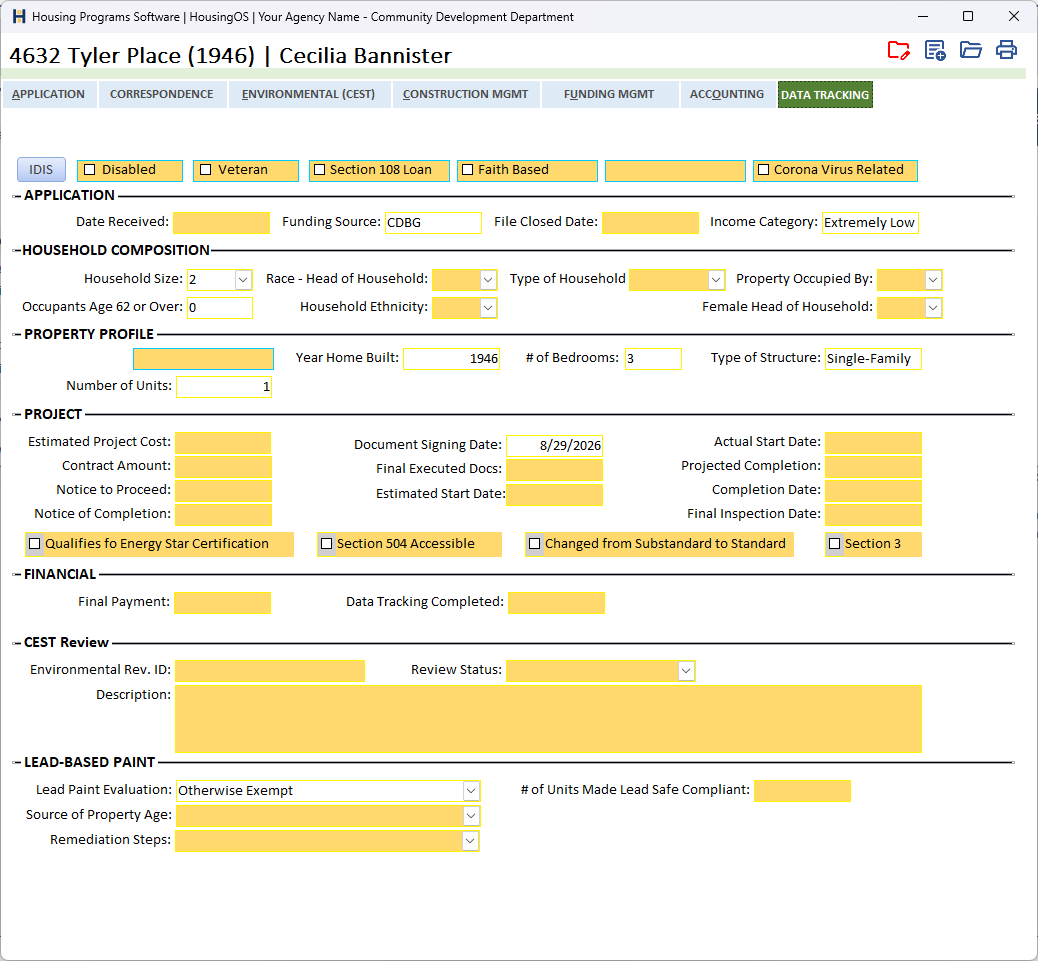Click the Notice to Proceed field

[x=223, y=491]
